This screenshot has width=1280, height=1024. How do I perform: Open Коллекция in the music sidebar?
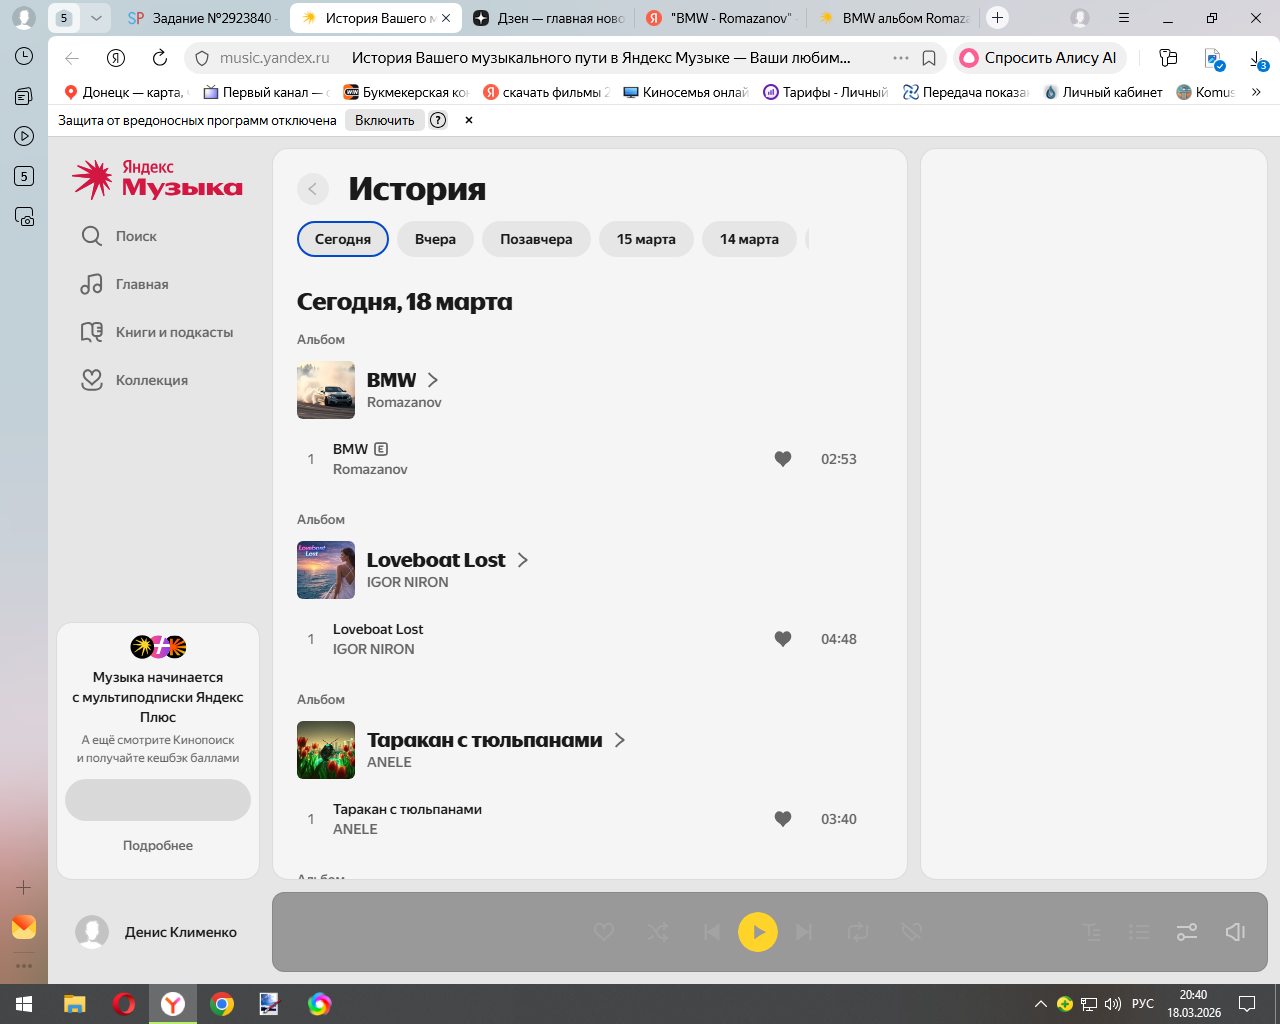pyautogui.click(x=134, y=380)
